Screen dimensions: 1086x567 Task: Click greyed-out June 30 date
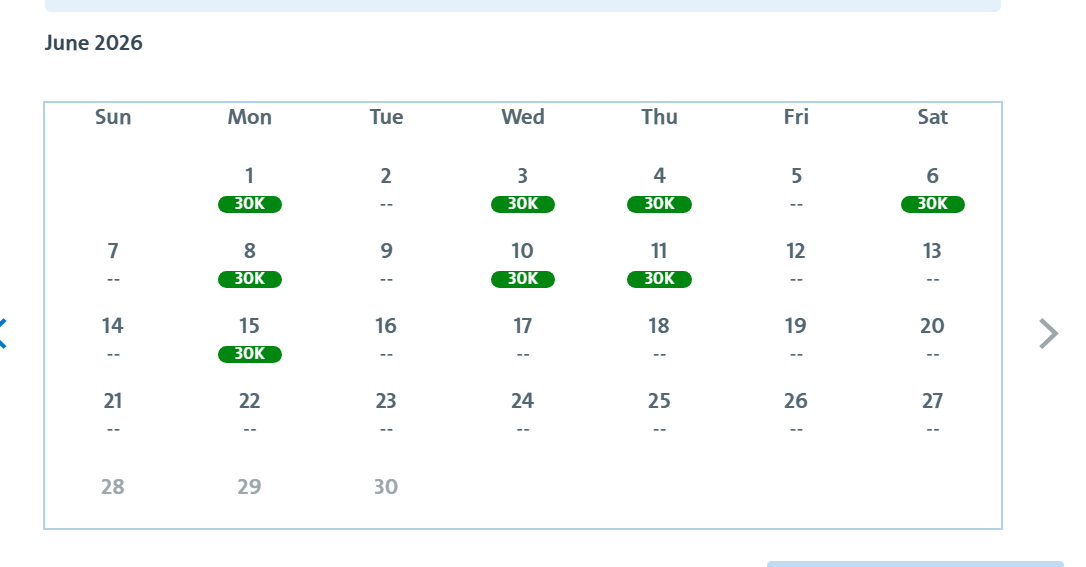tap(386, 487)
